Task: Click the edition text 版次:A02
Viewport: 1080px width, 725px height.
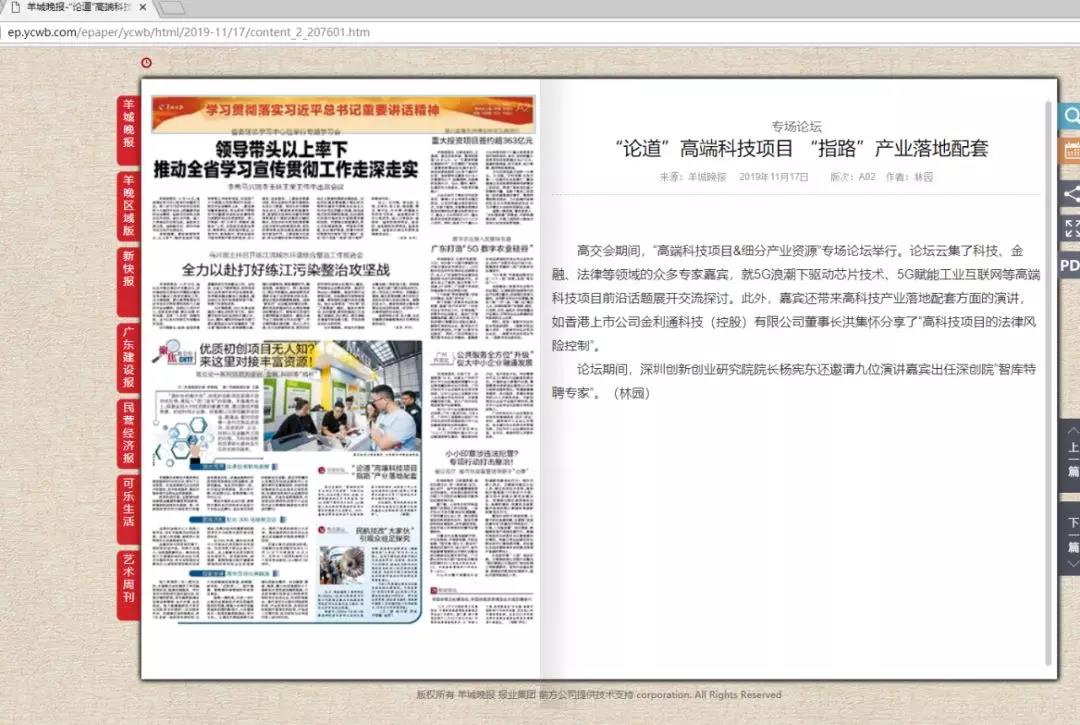Action: (853, 177)
